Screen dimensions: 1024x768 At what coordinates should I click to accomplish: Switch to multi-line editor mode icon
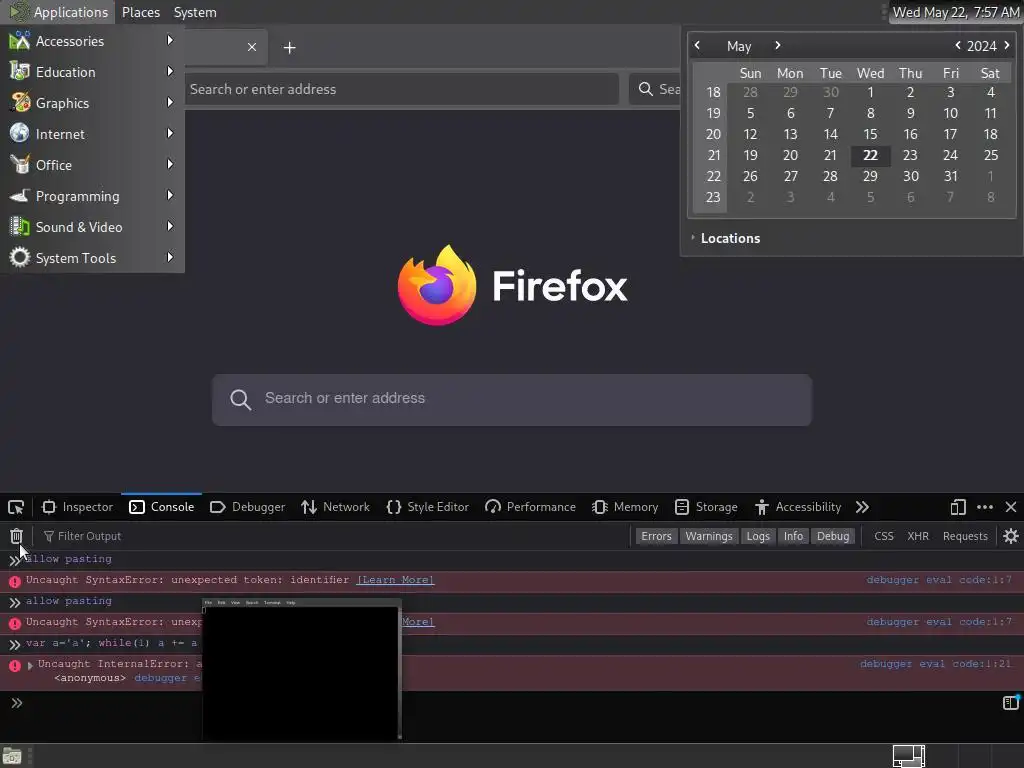1010,703
